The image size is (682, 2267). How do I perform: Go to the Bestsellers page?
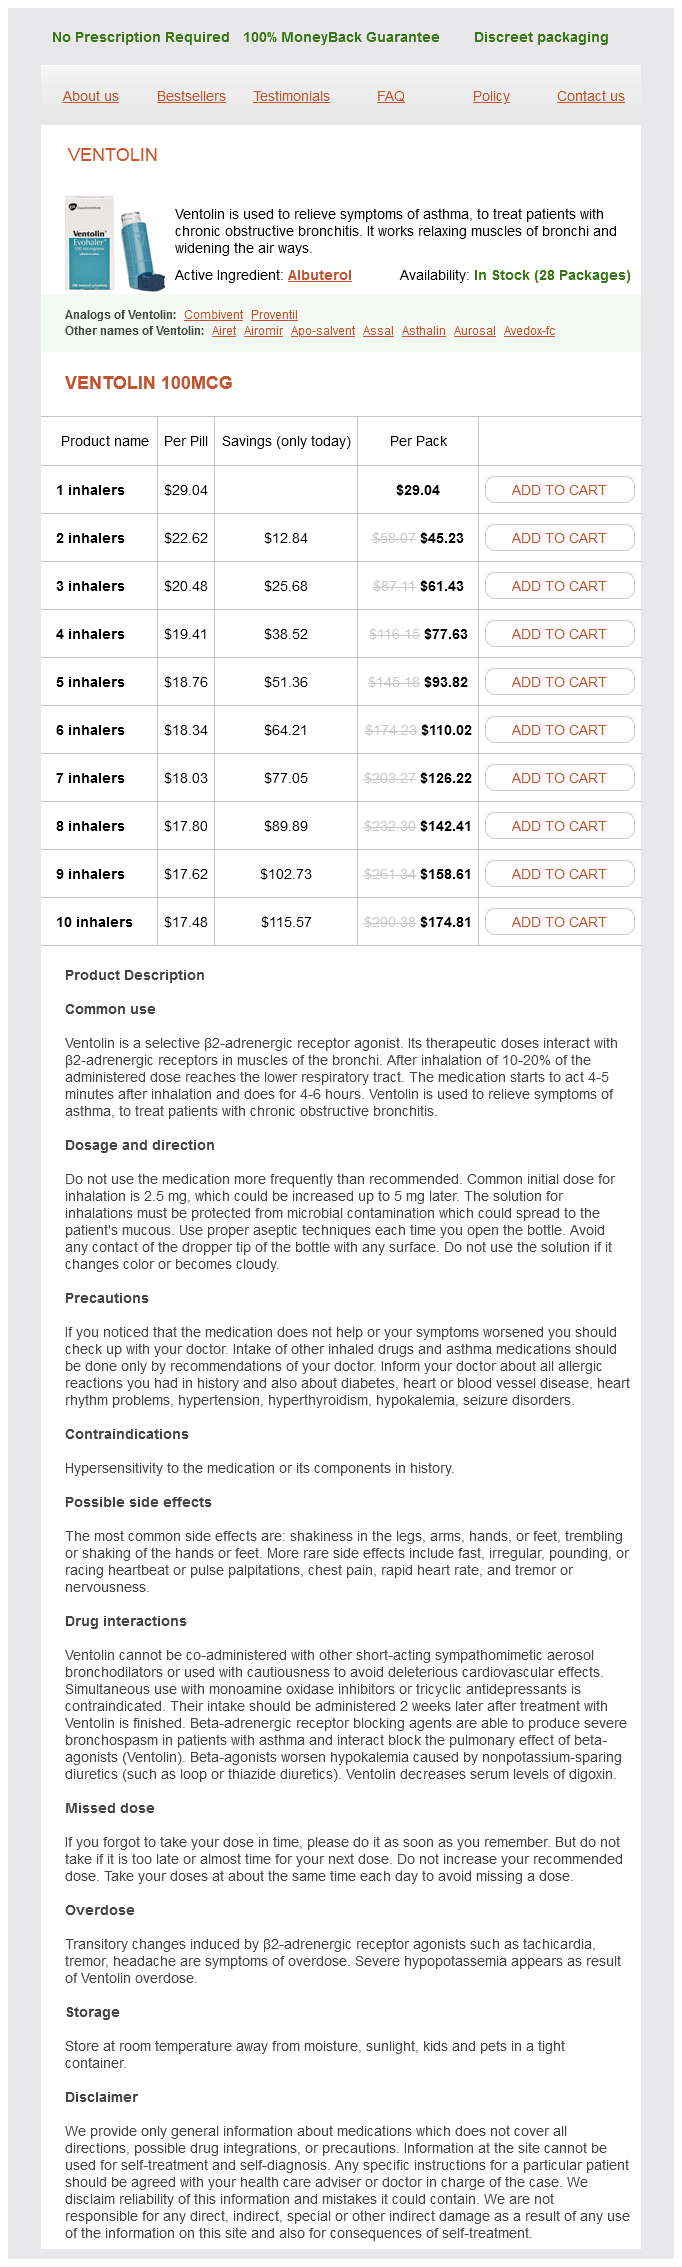pos(191,97)
